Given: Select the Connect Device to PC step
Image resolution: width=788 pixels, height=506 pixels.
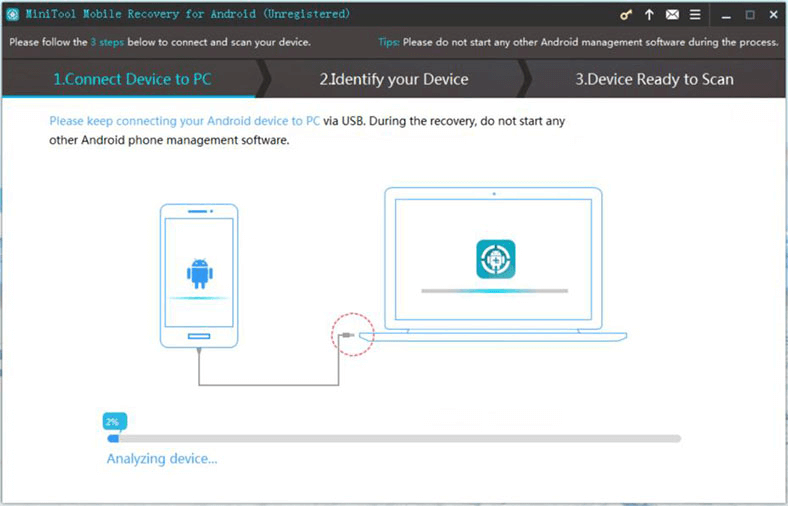Looking at the screenshot, I should tap(132, 79).
